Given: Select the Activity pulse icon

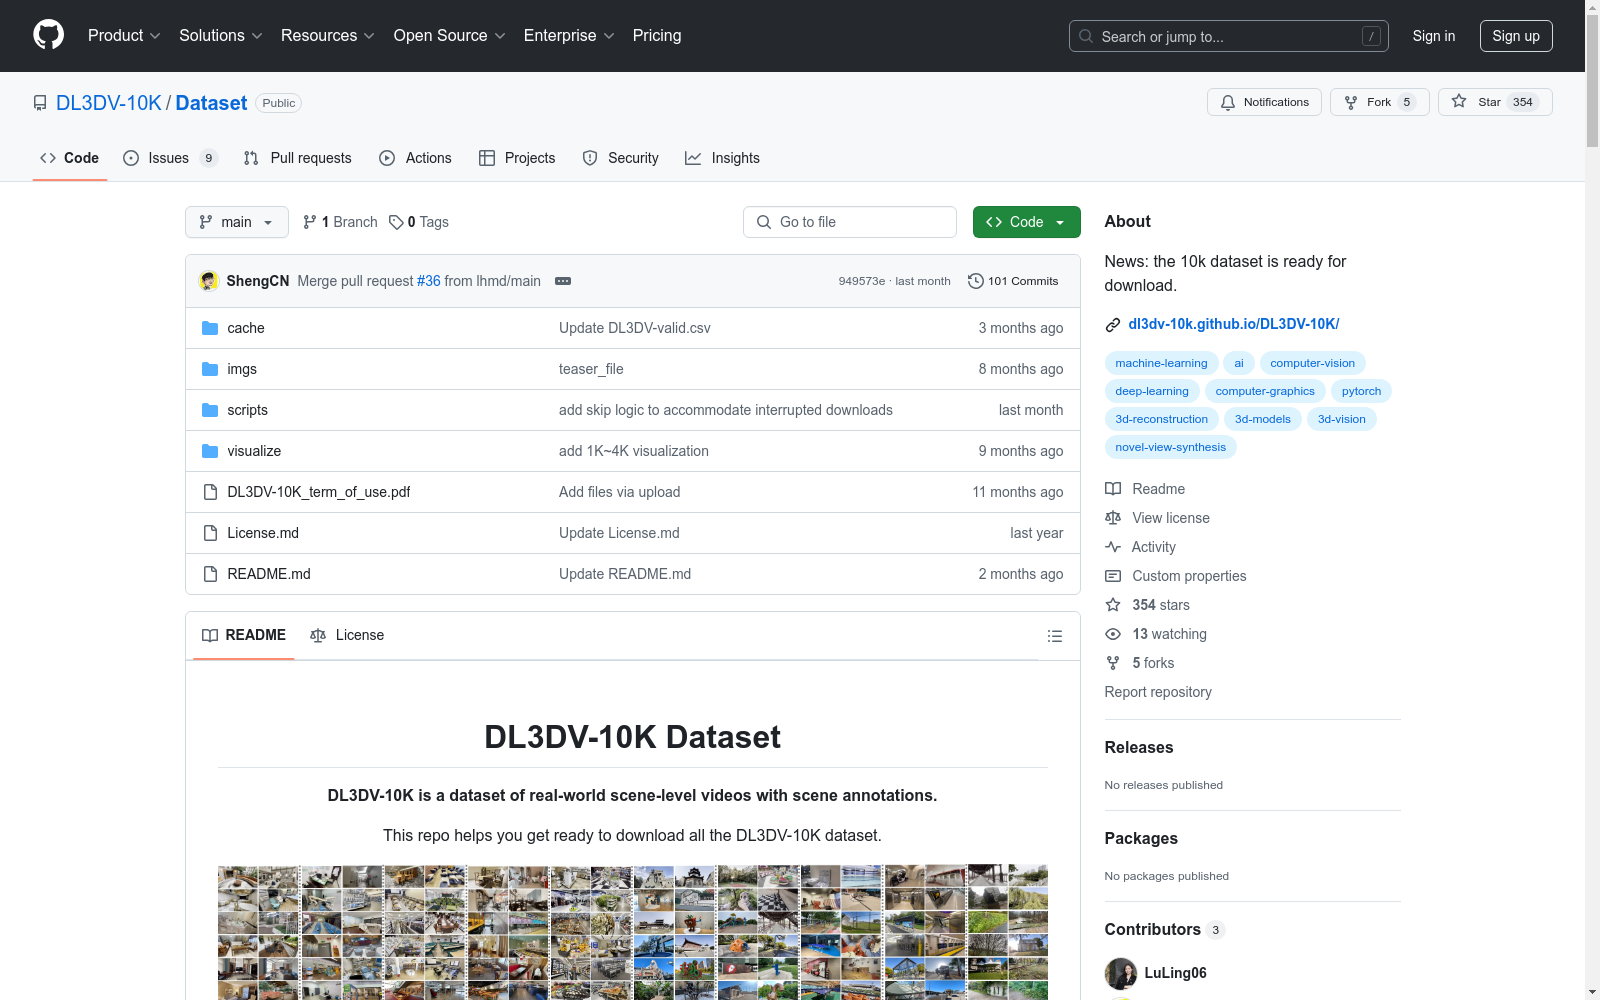Looking at the screenshot, I should point(1112,547).
